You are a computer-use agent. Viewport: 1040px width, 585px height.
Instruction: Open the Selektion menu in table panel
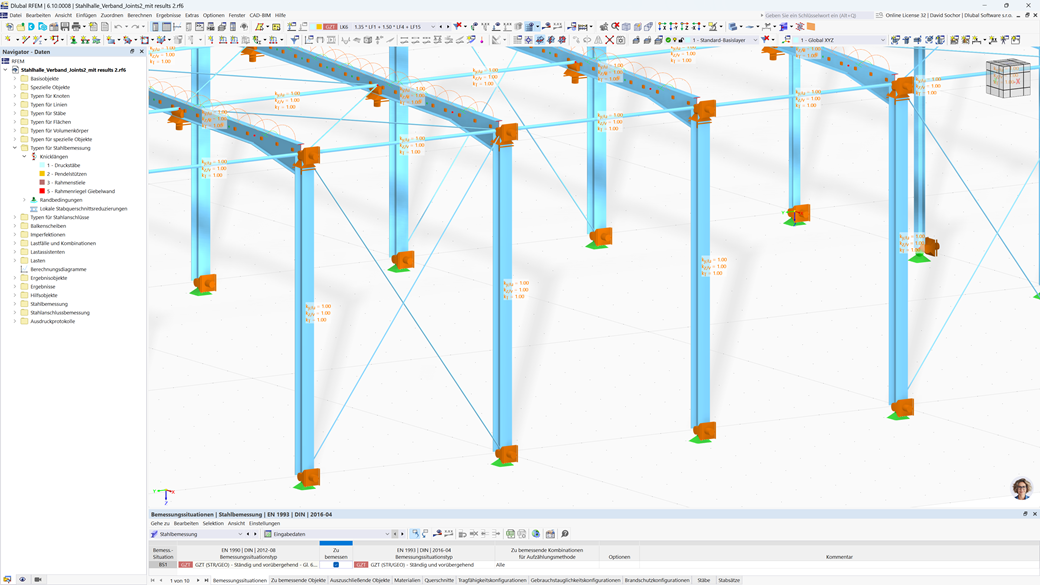tap(213, 523)
